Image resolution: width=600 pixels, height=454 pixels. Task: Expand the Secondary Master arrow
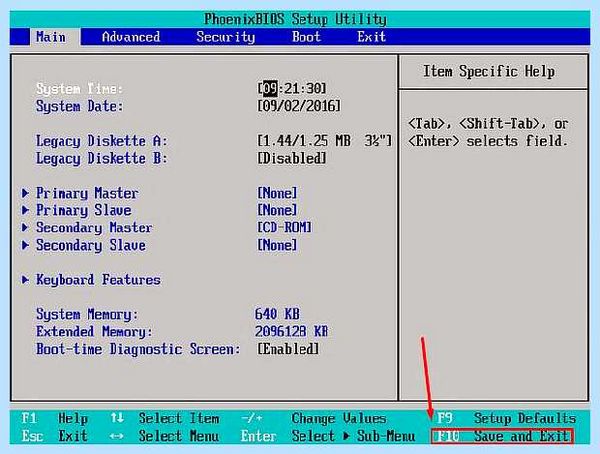25,227
